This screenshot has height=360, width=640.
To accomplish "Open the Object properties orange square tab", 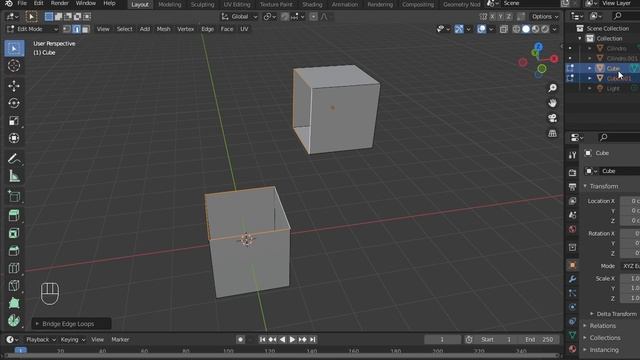I will click(572, 265).
